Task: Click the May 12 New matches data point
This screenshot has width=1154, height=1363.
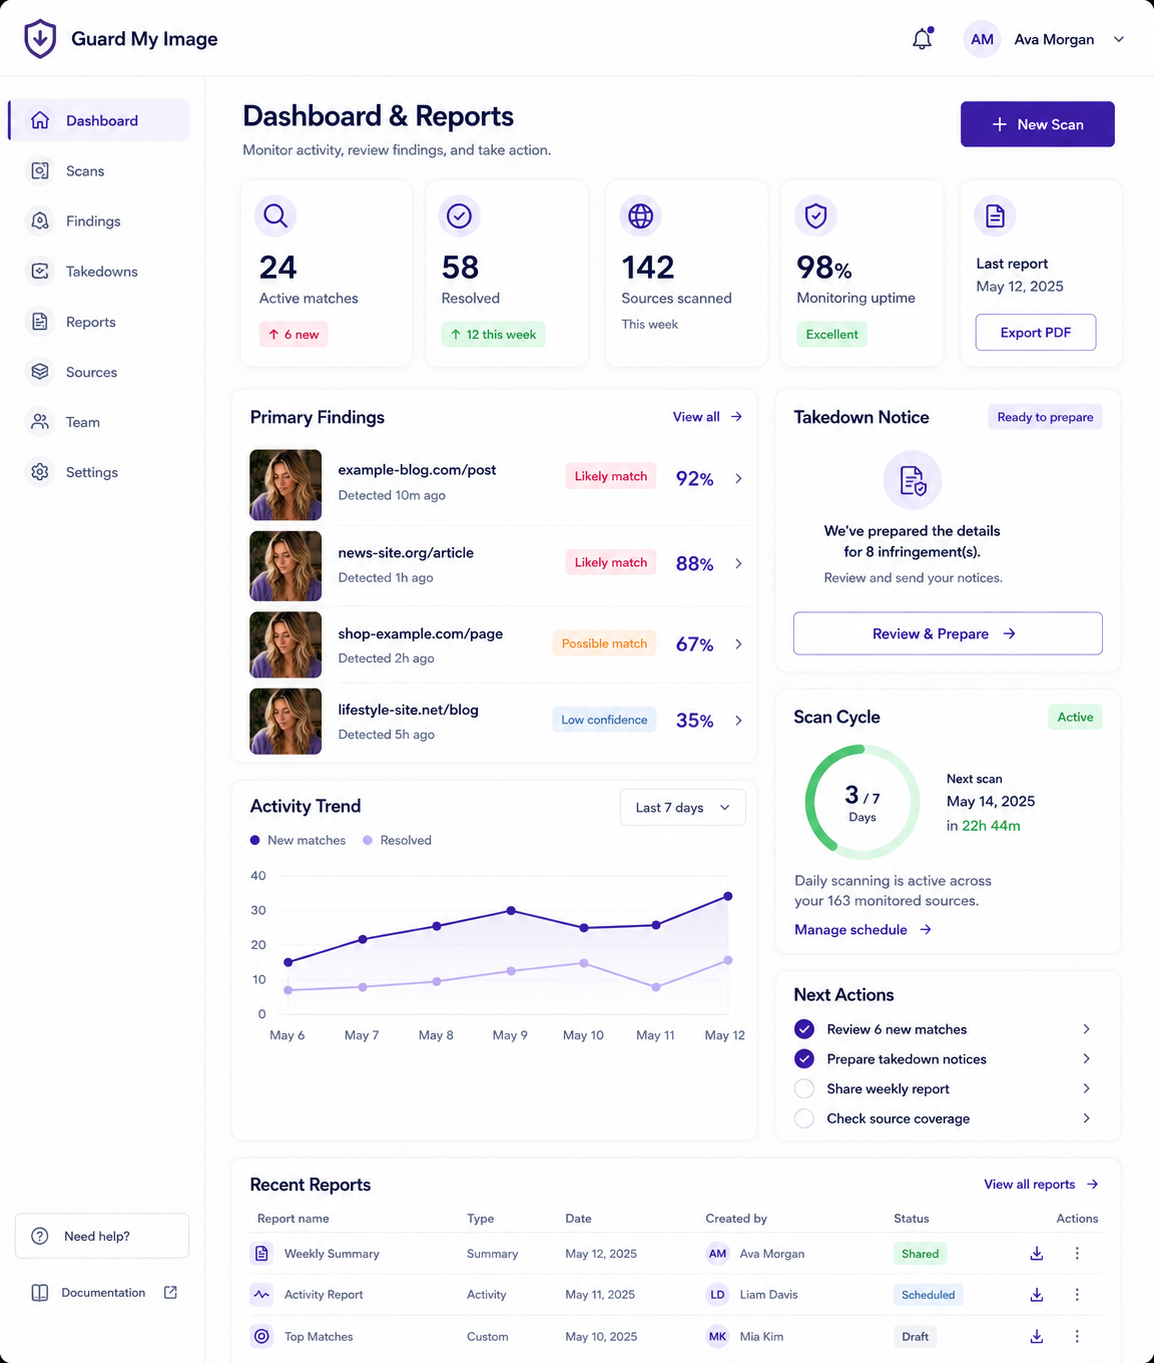Action: (x=728, y=896)
